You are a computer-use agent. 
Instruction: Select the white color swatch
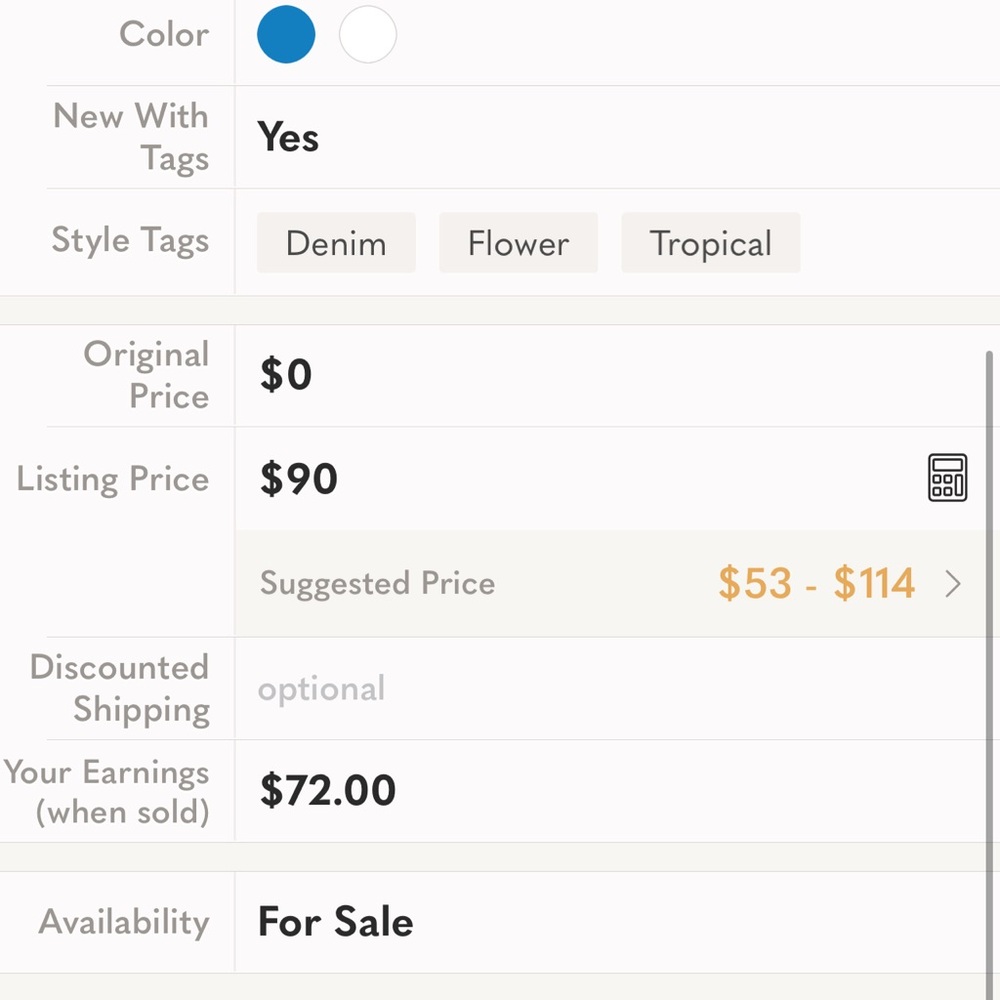point(368,35)
